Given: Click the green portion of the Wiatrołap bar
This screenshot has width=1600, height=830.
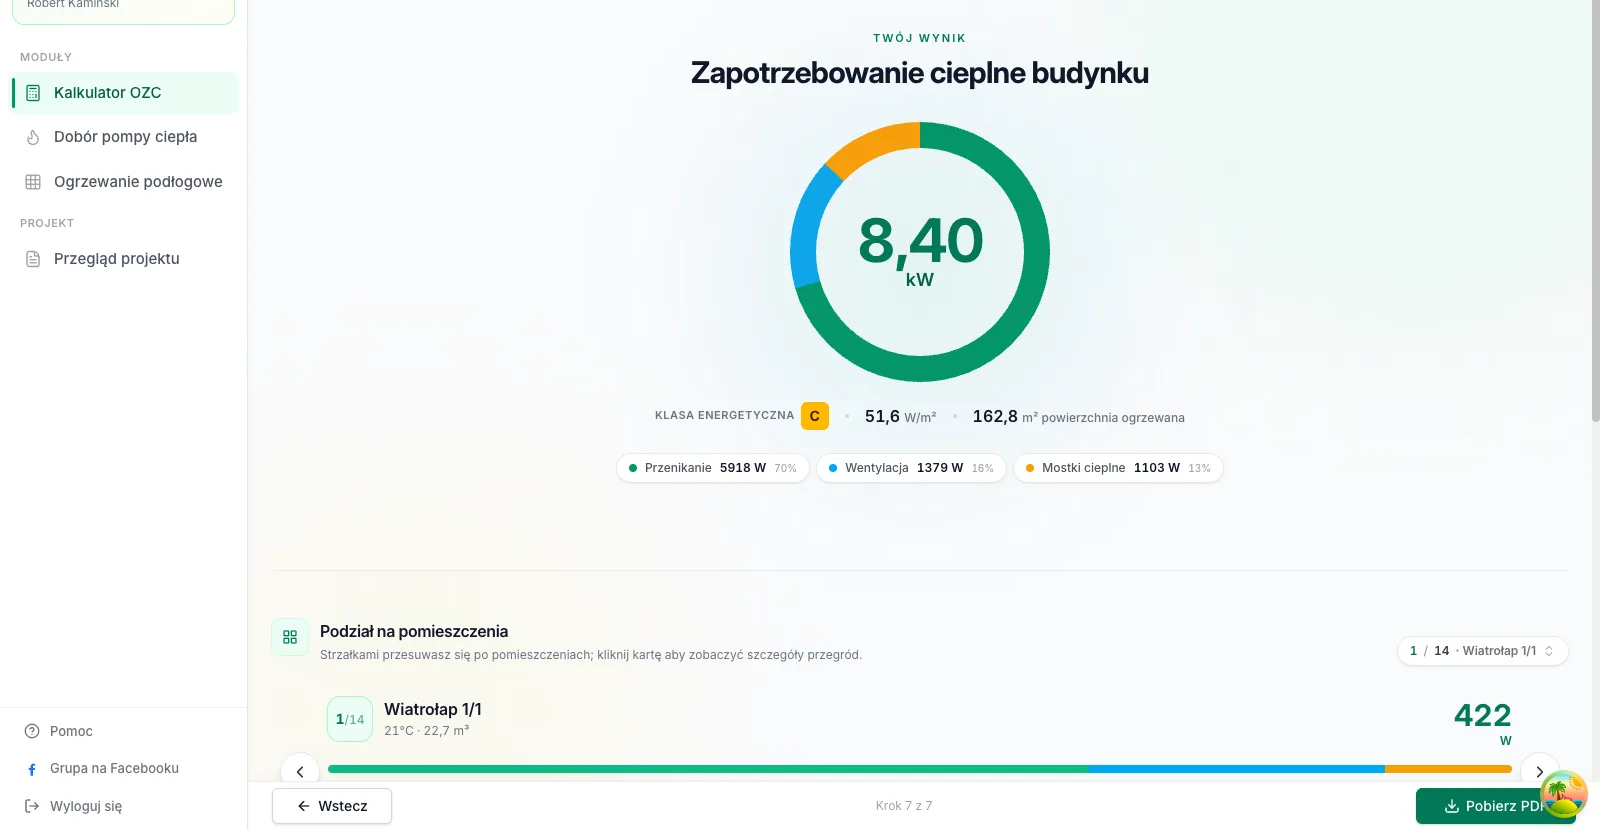Looking at the screenshot, I should (708, 769).
